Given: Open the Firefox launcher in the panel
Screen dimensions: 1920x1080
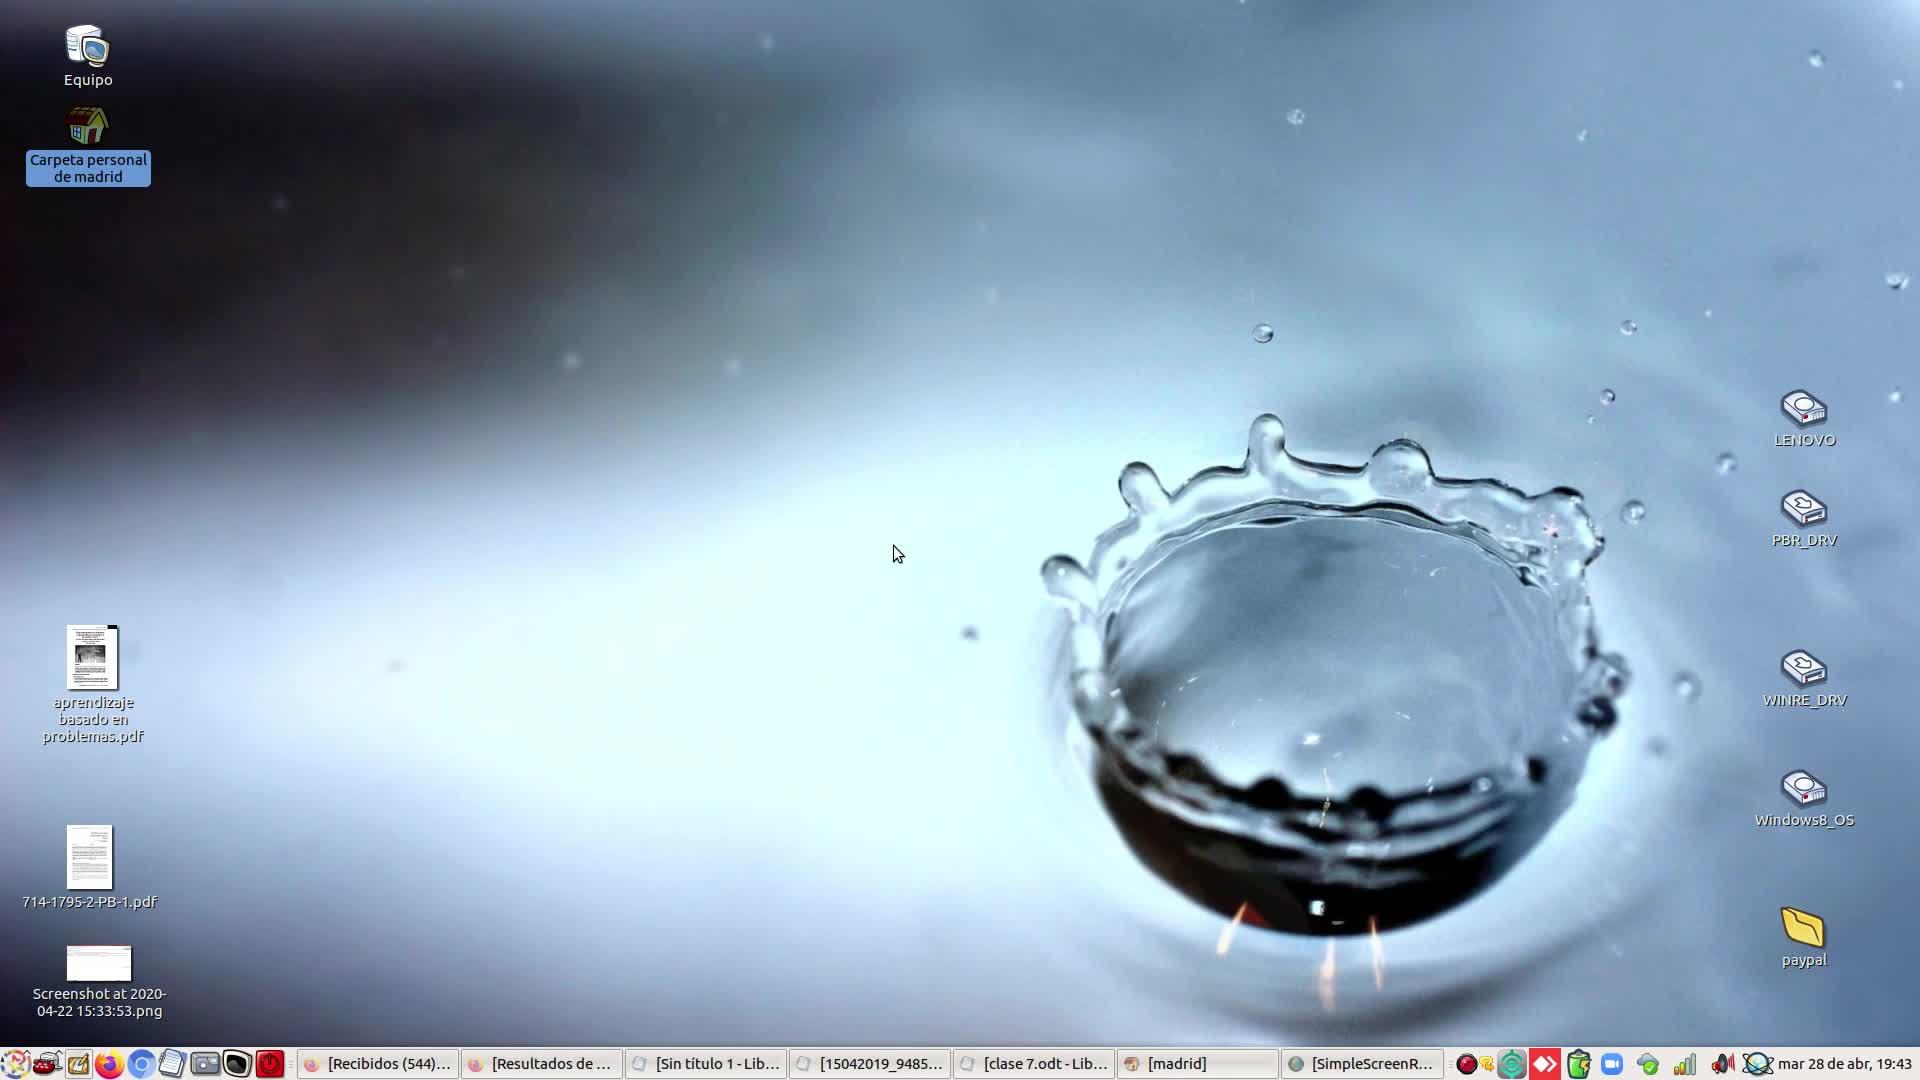Looking at the screenshot, I should pyautogui.click(x=109, y=1064).
